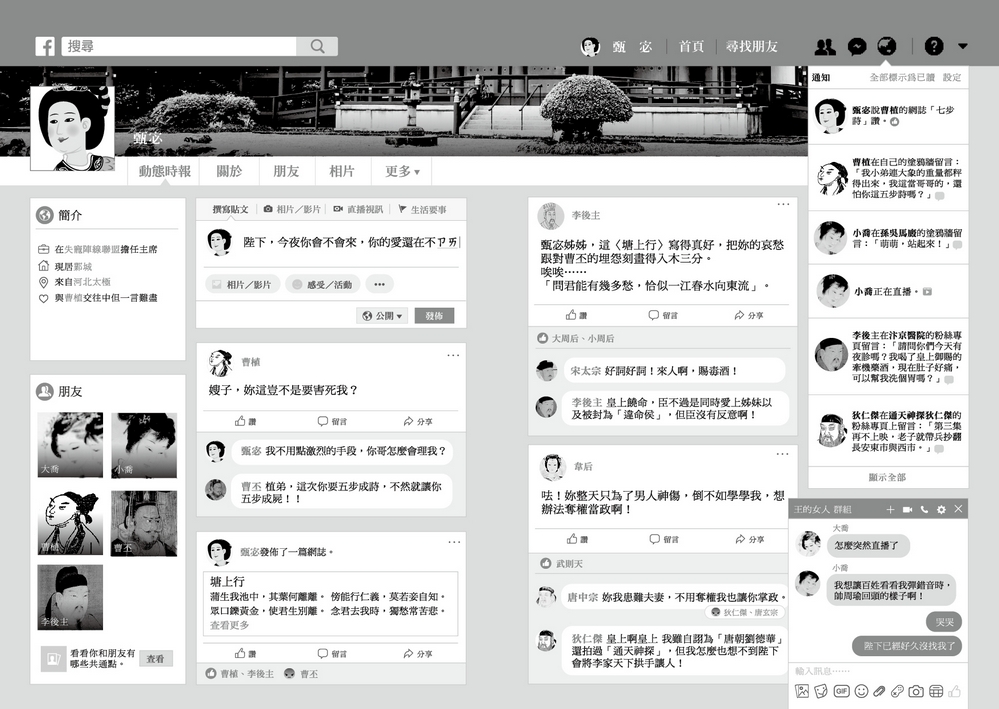Click 查看更多 in 塘上行 post
The height and width of the screenshot is (709, 999).
229,626
